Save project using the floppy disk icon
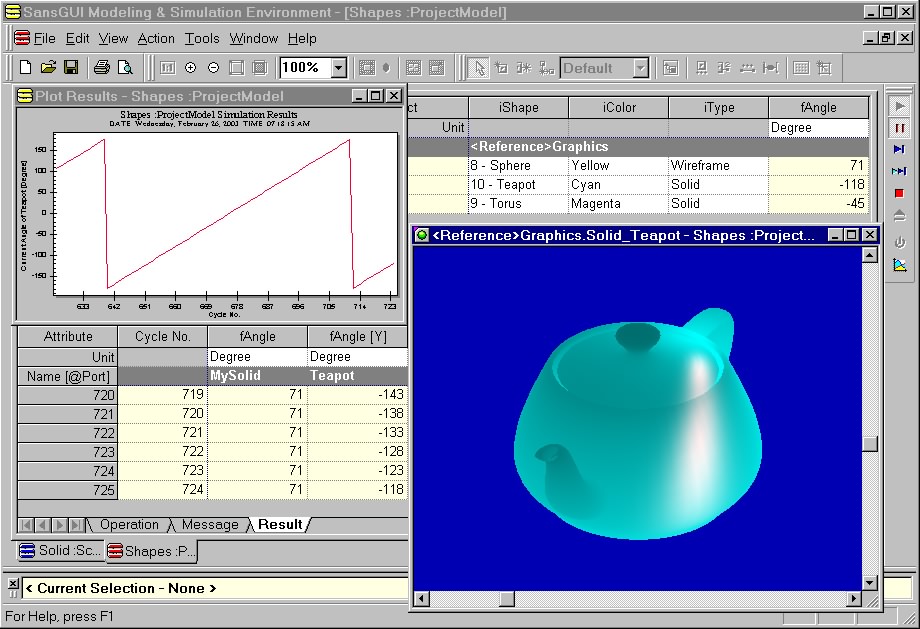This screenshot has height=629, width=920. click(71, 68)
